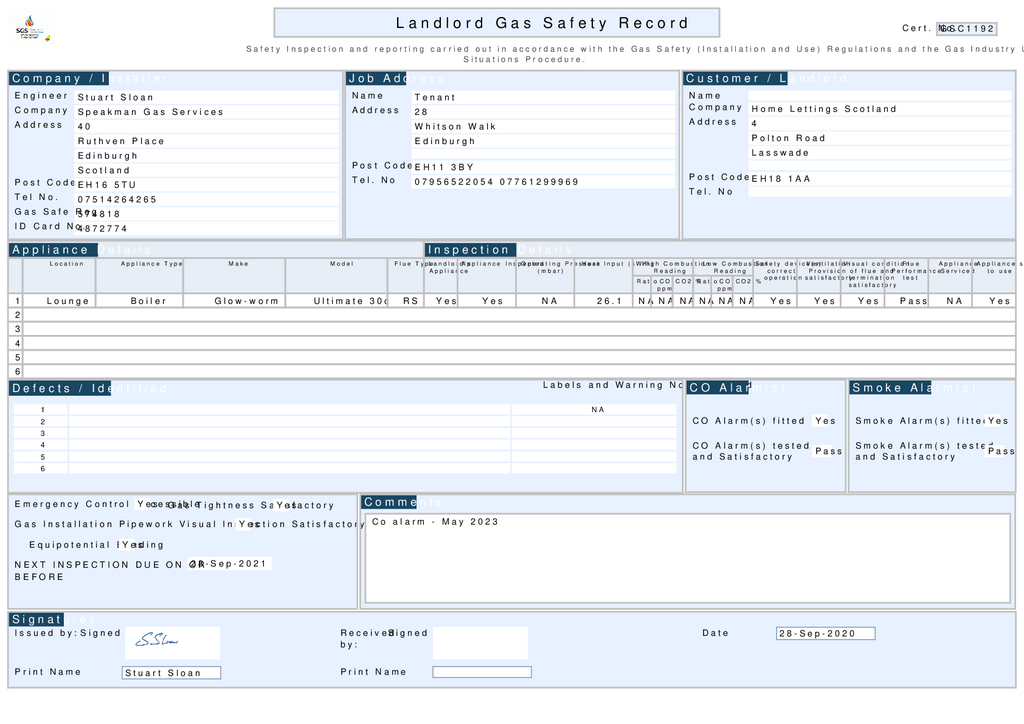Image resolution: width=1024 pixels, height=724 pixels.
Task: Click the Engineer name field Stuart Sloan
Action: (207, 97)
